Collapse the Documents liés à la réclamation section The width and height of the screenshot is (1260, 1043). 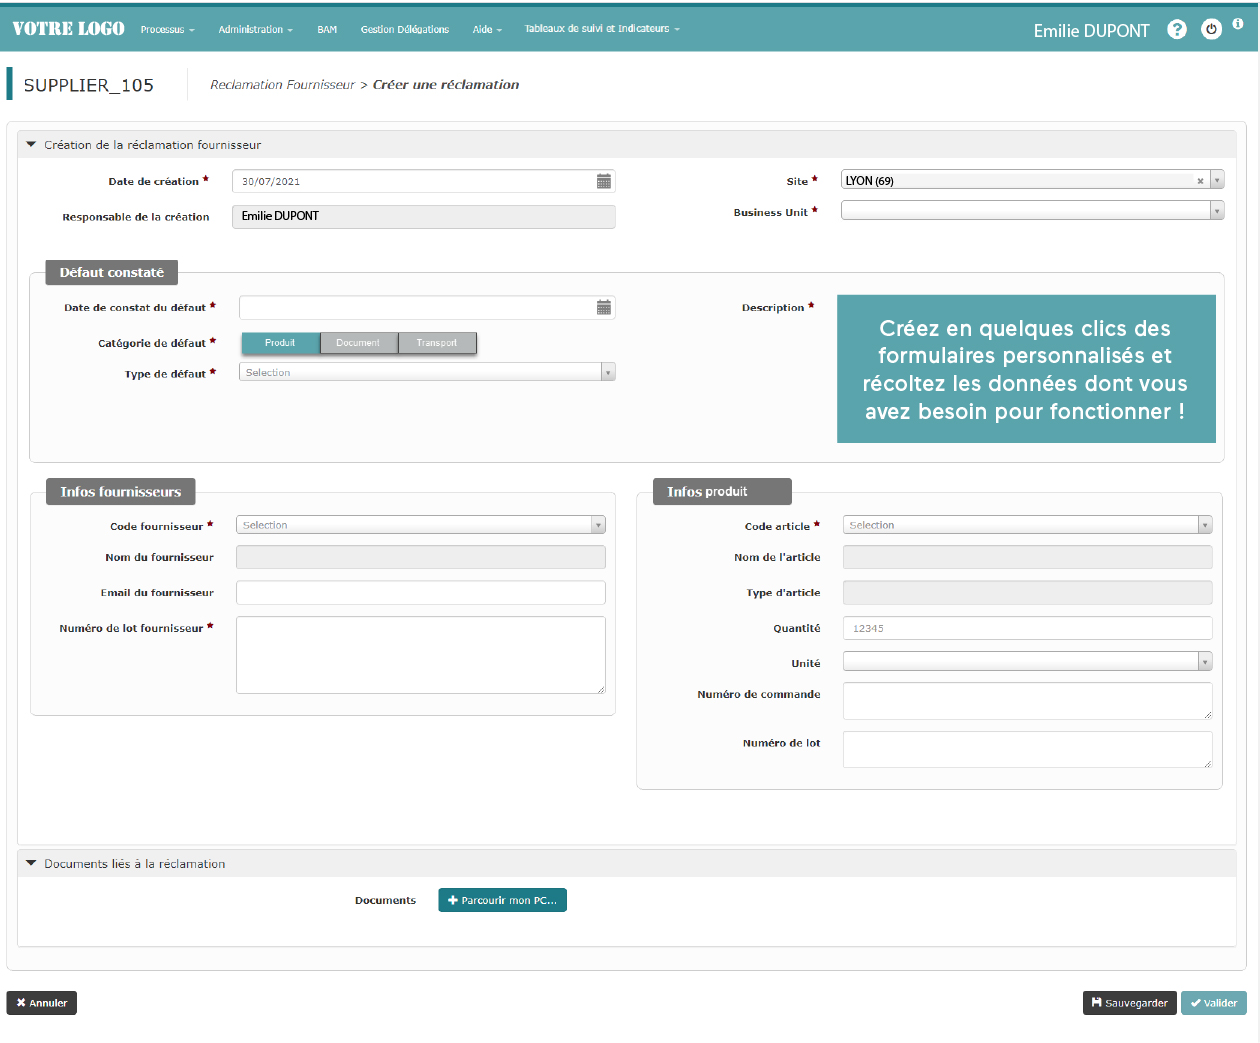(31, 863)
